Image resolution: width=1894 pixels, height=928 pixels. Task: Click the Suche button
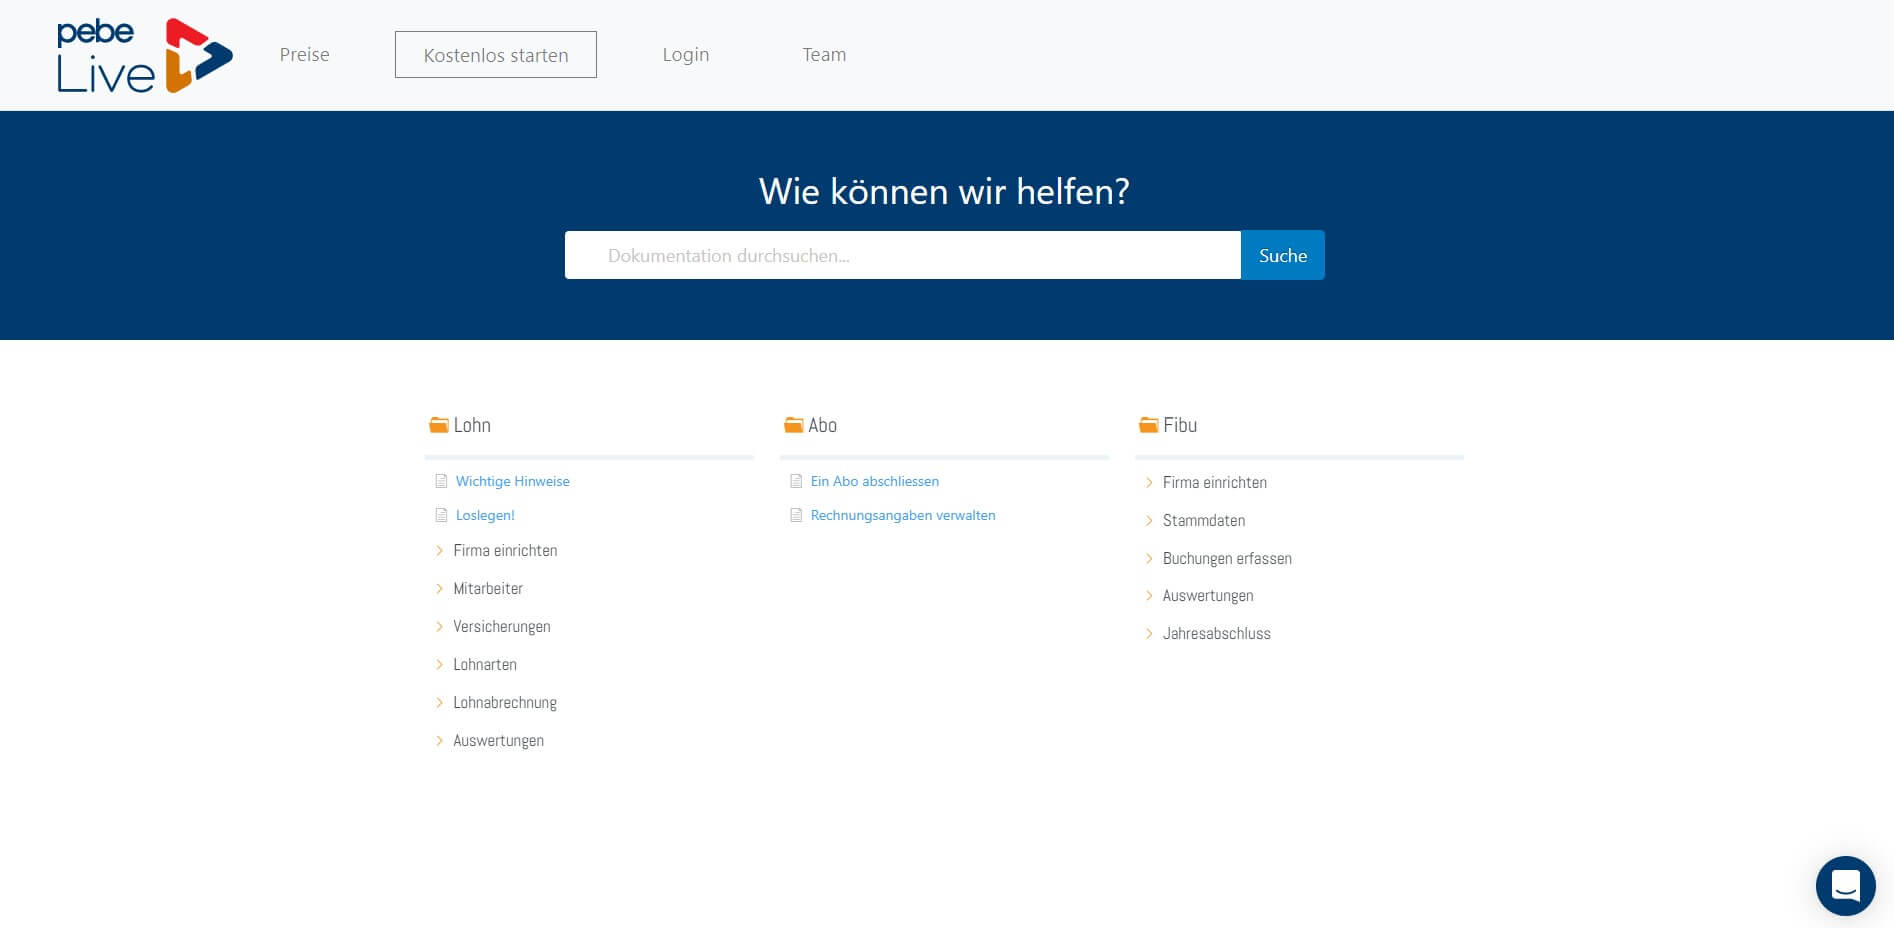point(1283,255)
